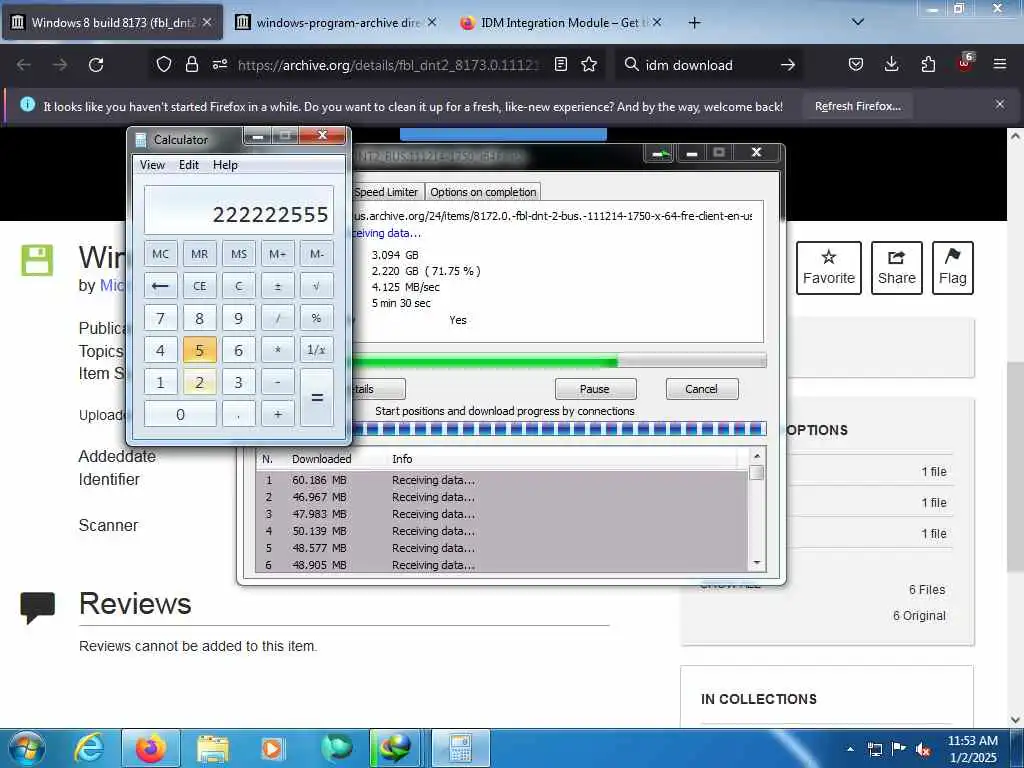This screenshot has height=768, width=1024.
Task: Bookmark this page with the star
Action: pyautogui.click(x=589, y=64)
